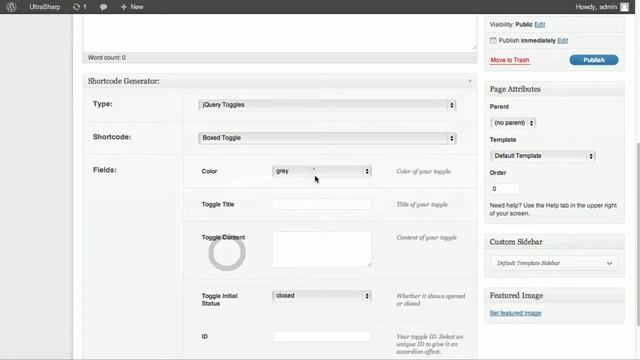The height and width of the screenshot is (360, 640).
Task: Open the Custom Sidebar dropdown
Action: [554, 263]
